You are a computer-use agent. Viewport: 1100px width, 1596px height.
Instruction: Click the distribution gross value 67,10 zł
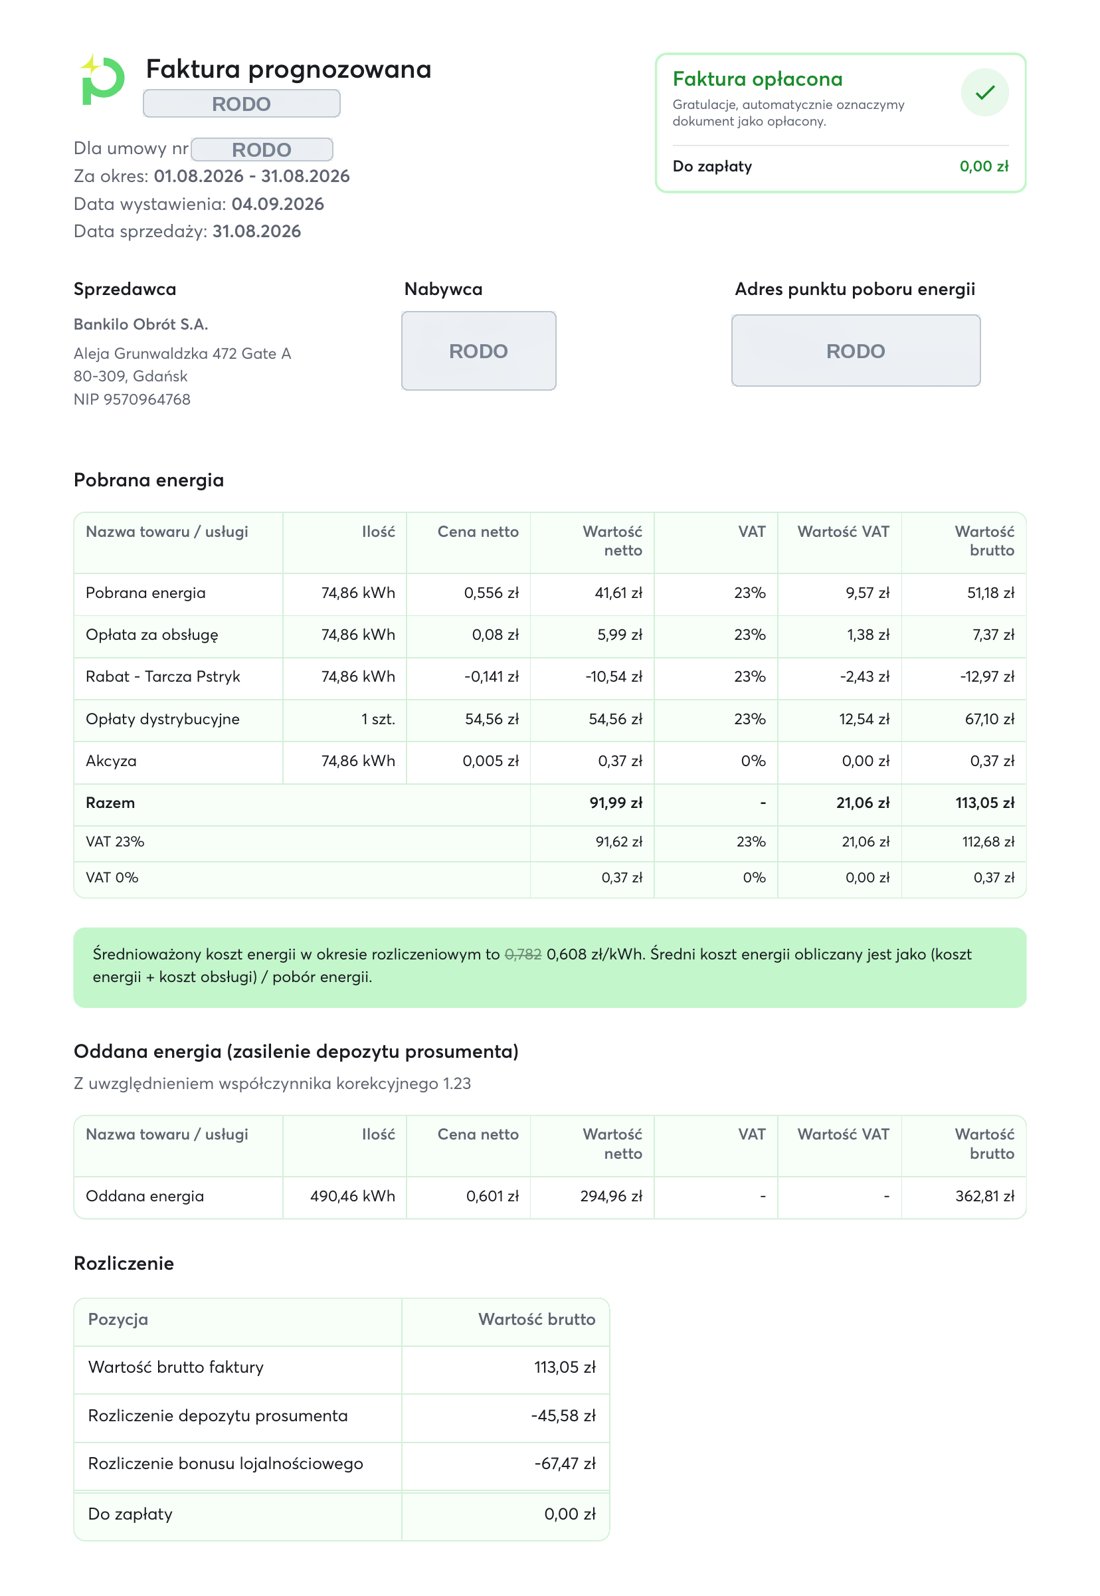[x=990, y=719]
